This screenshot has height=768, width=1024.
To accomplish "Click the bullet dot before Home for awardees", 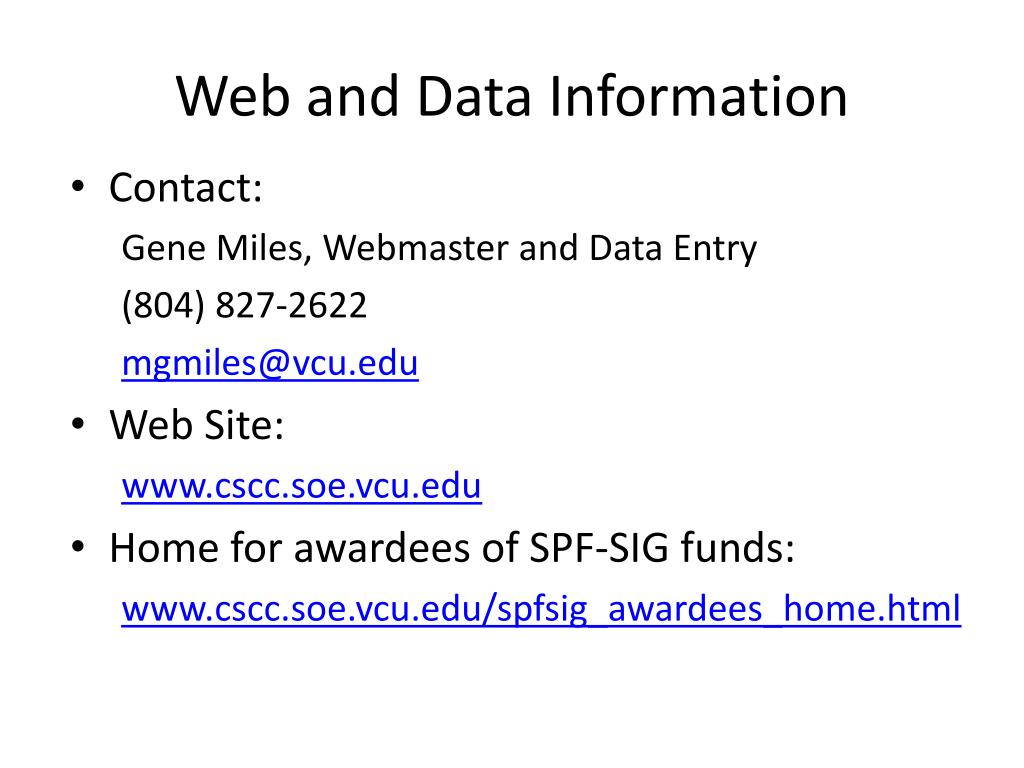I will tap(78, 547).
